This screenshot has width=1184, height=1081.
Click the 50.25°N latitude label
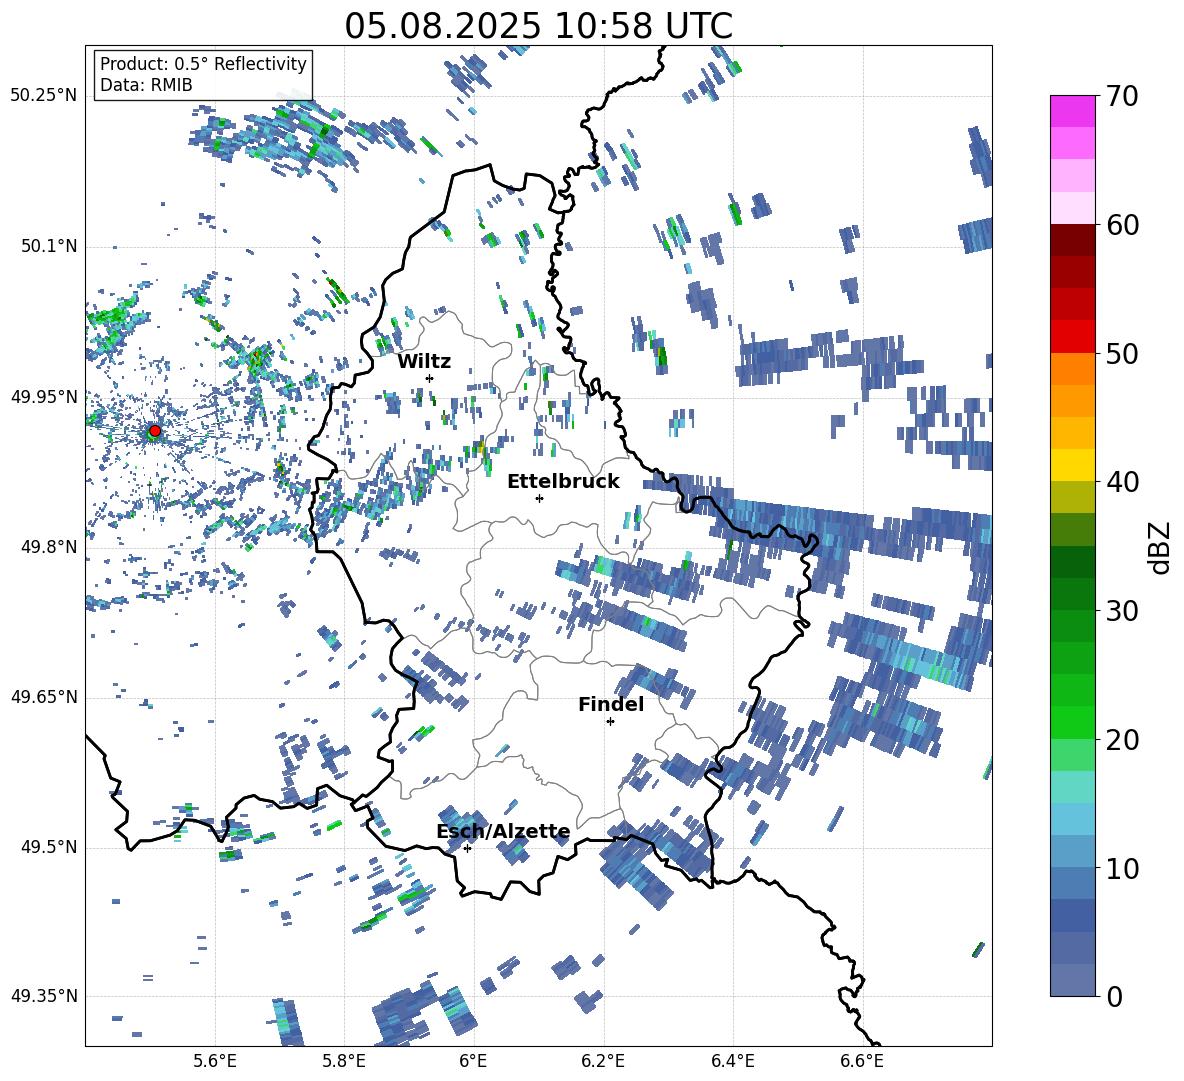(x=44, y=96)
